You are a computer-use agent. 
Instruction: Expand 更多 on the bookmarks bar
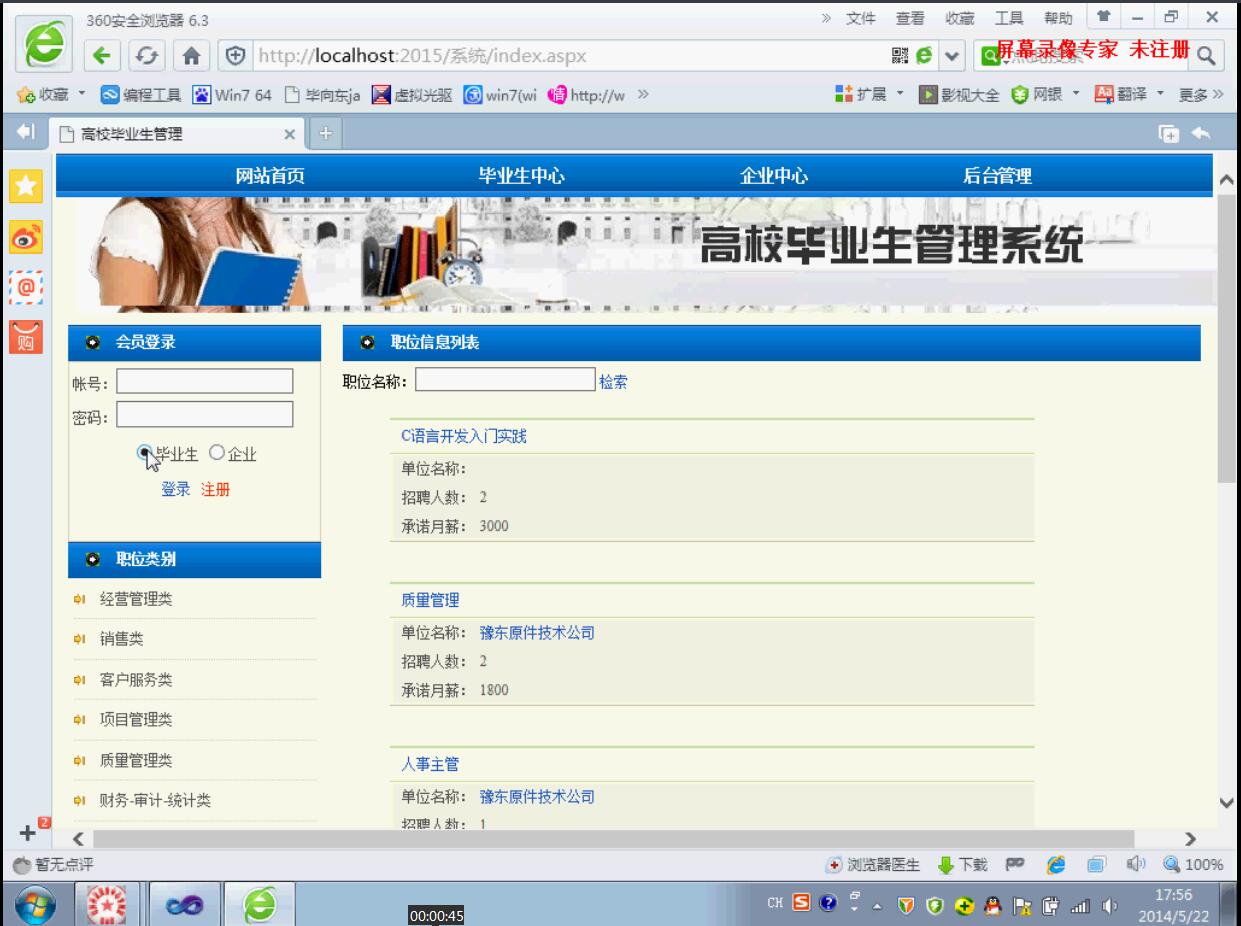pos(1201,94)
